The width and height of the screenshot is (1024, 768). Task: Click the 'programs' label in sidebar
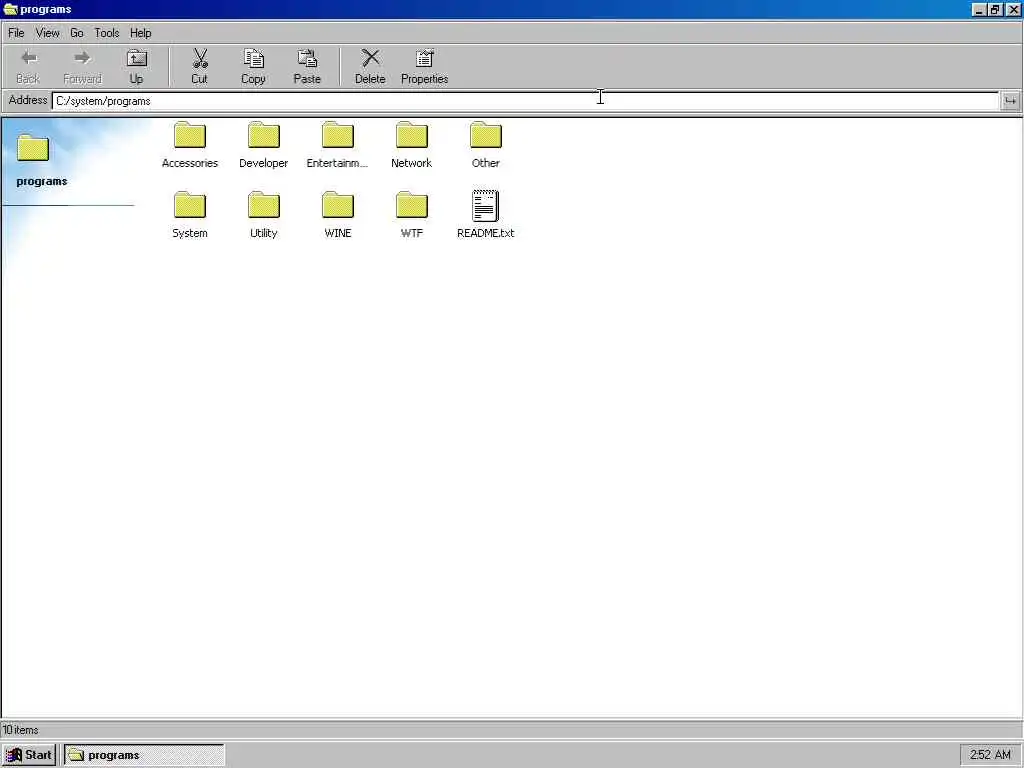42,181
